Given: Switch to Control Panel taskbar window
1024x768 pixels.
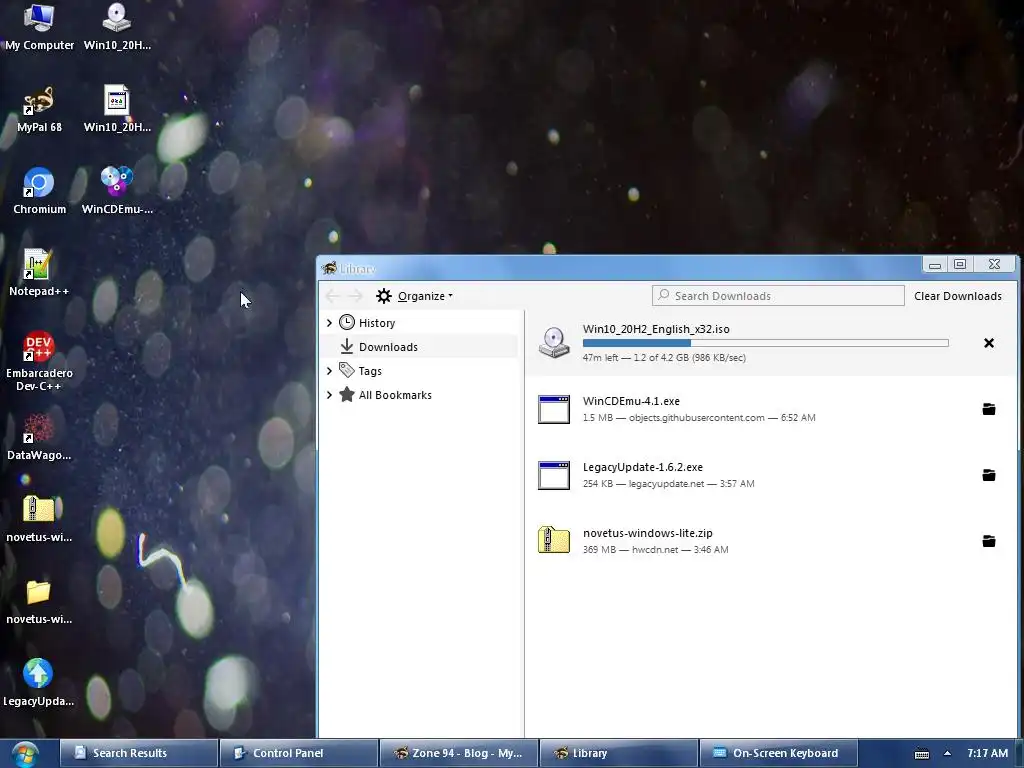Looking at the screenshot, I should tap(299, 754).
